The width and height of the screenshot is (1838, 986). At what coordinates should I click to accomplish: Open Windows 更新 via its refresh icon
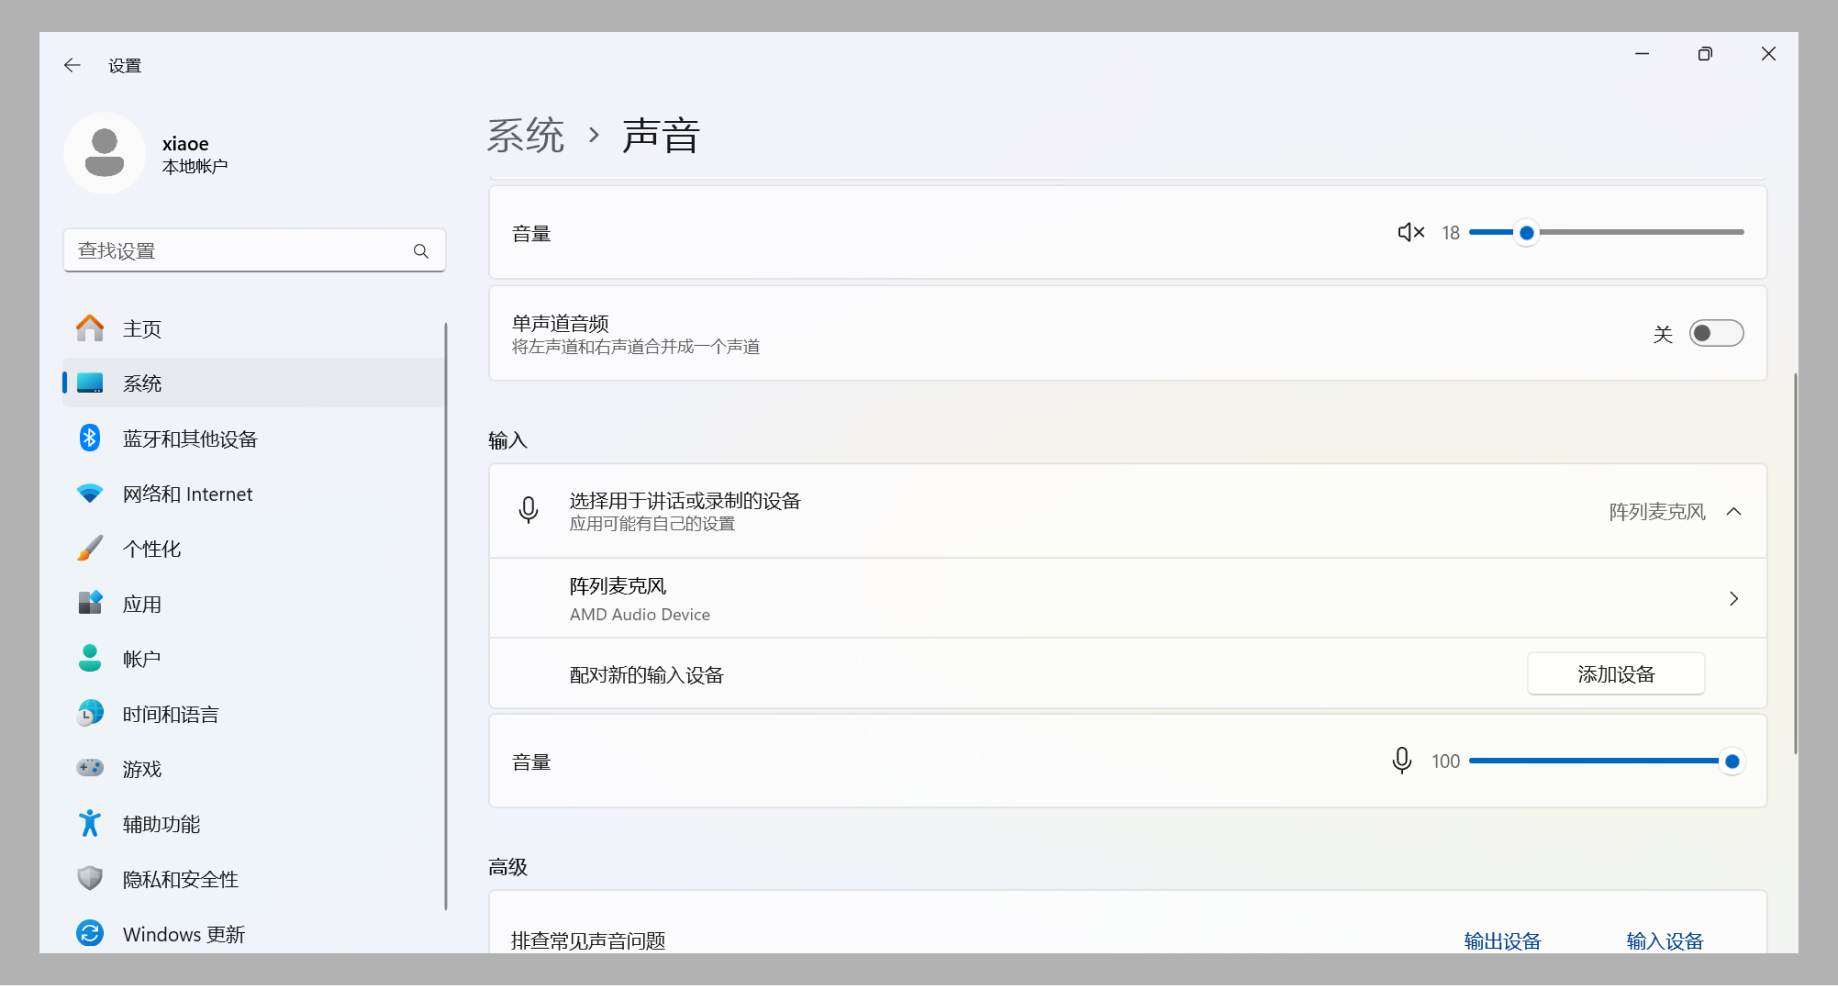click(90, 933)
